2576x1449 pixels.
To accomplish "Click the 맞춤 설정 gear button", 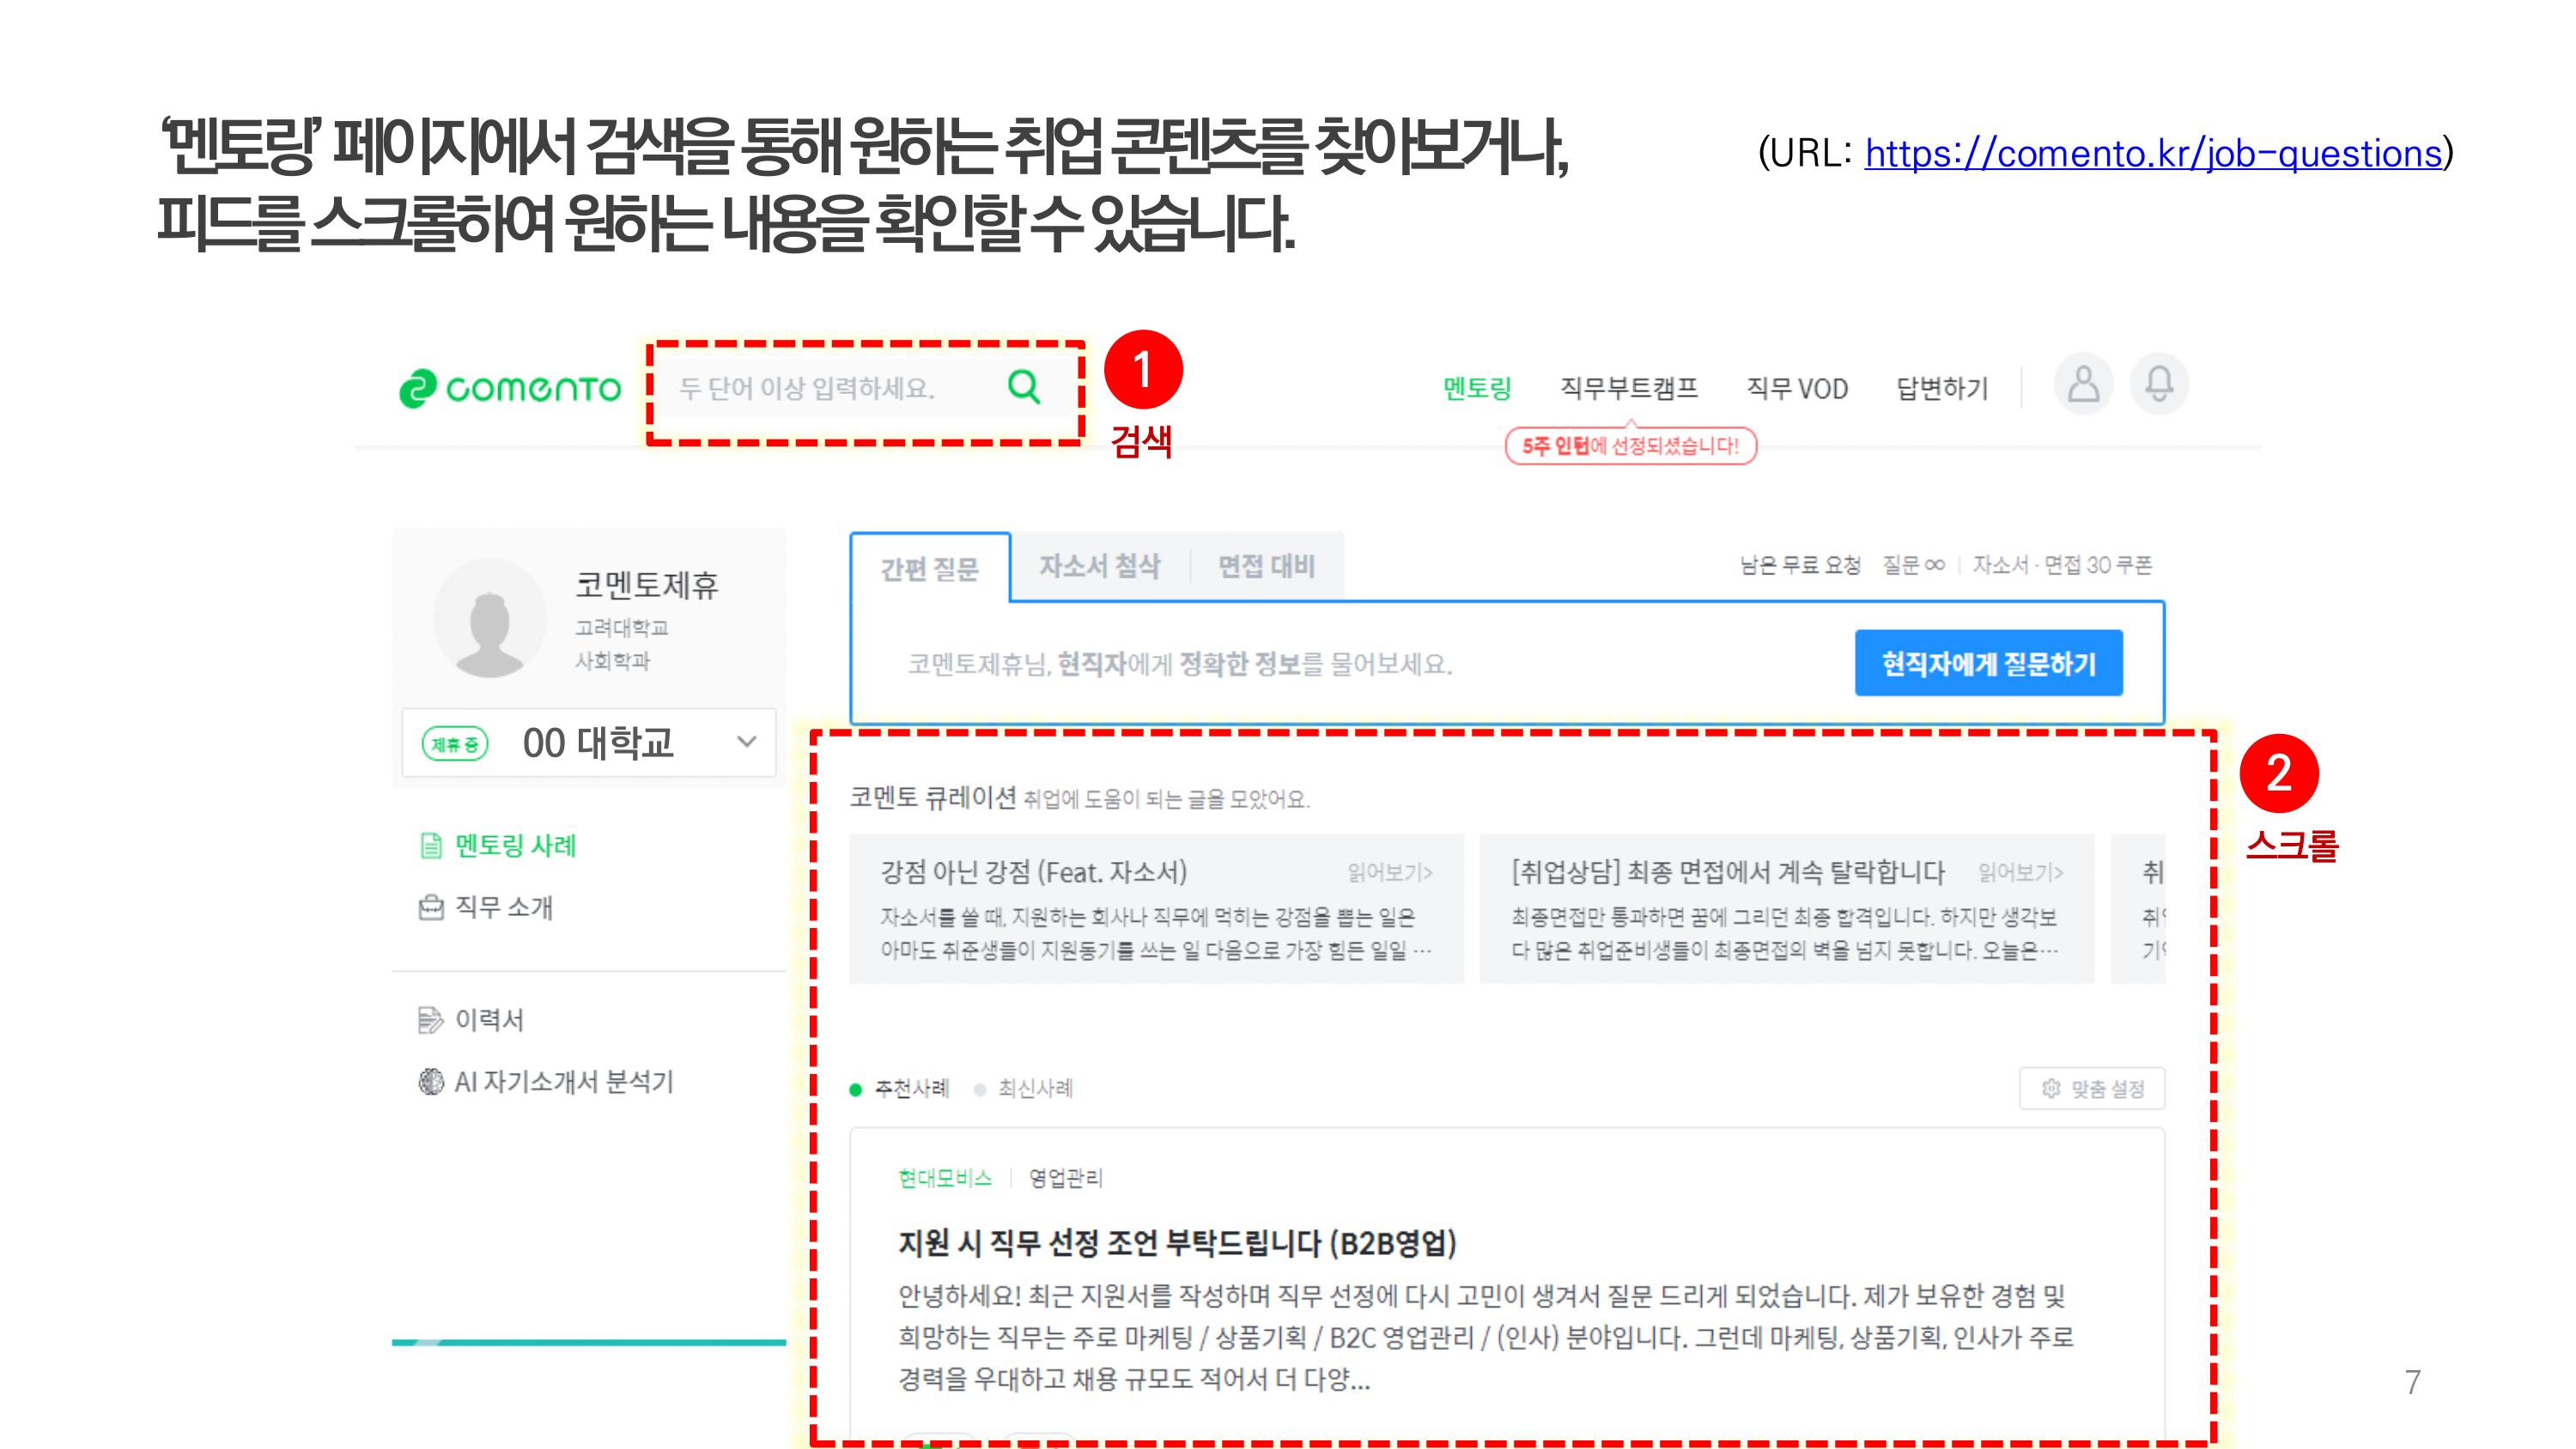I will click(x=2092, y=1089).
